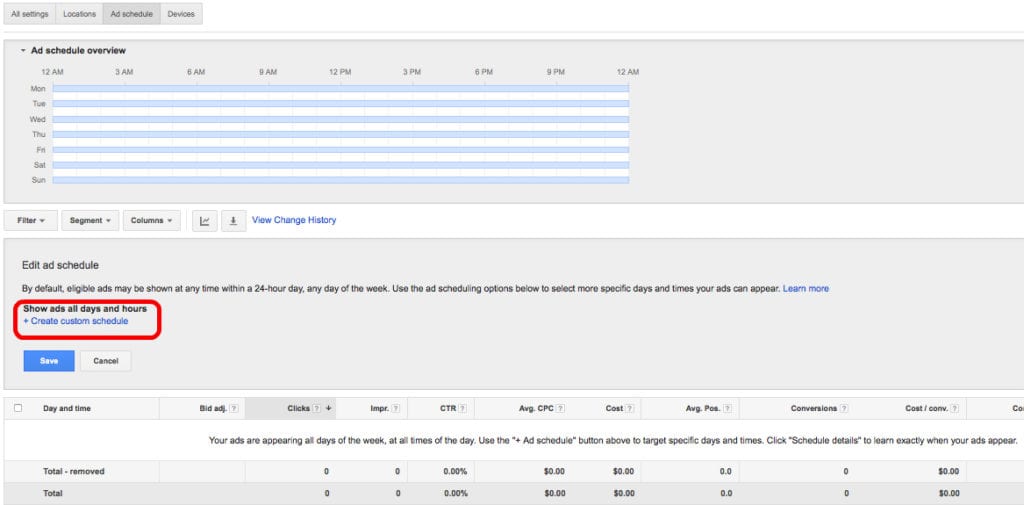Switch to the Locations tab
This screenshot has width=1024, height=505.
click(79, 14)
